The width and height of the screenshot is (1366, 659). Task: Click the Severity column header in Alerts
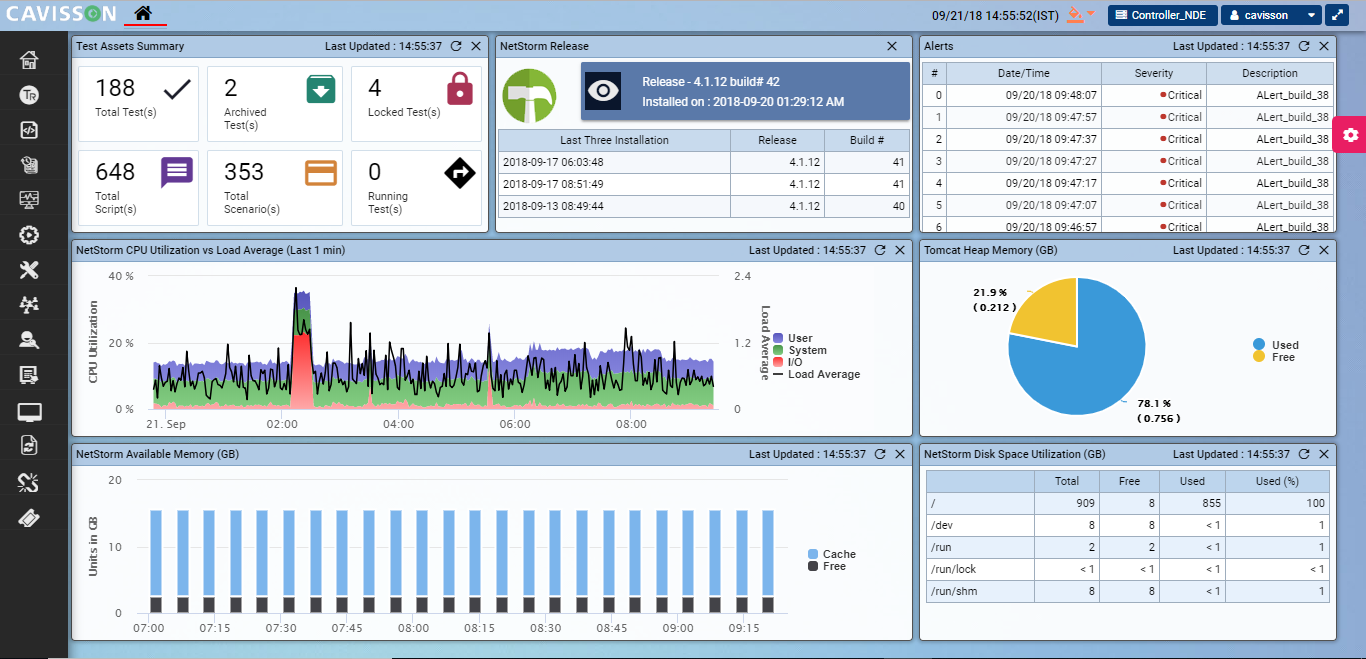point(1154,73)
